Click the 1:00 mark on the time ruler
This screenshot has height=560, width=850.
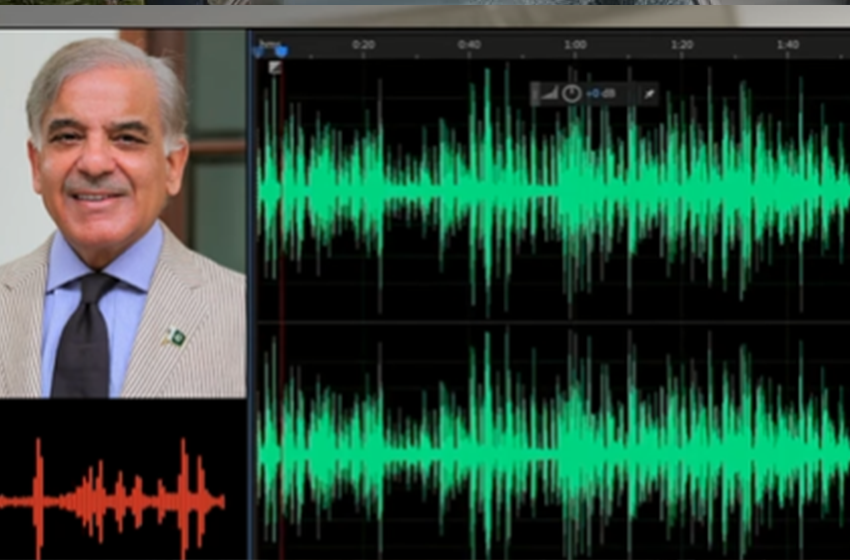point(575,45)
